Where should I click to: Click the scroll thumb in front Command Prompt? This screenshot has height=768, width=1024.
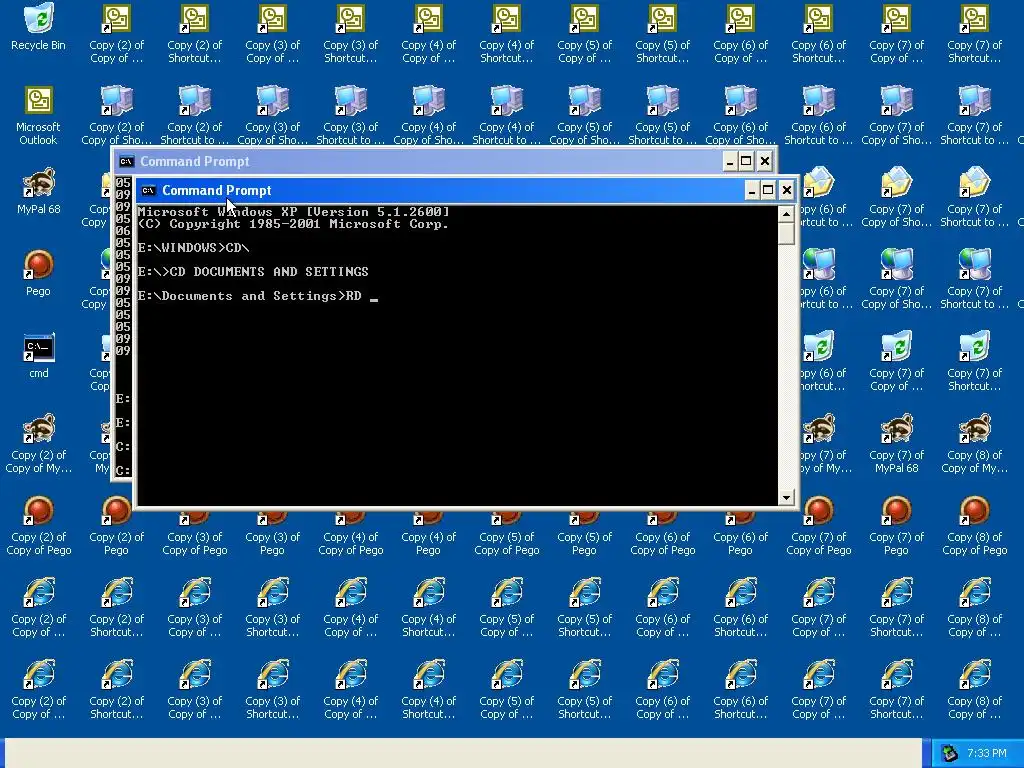(786, 233)
